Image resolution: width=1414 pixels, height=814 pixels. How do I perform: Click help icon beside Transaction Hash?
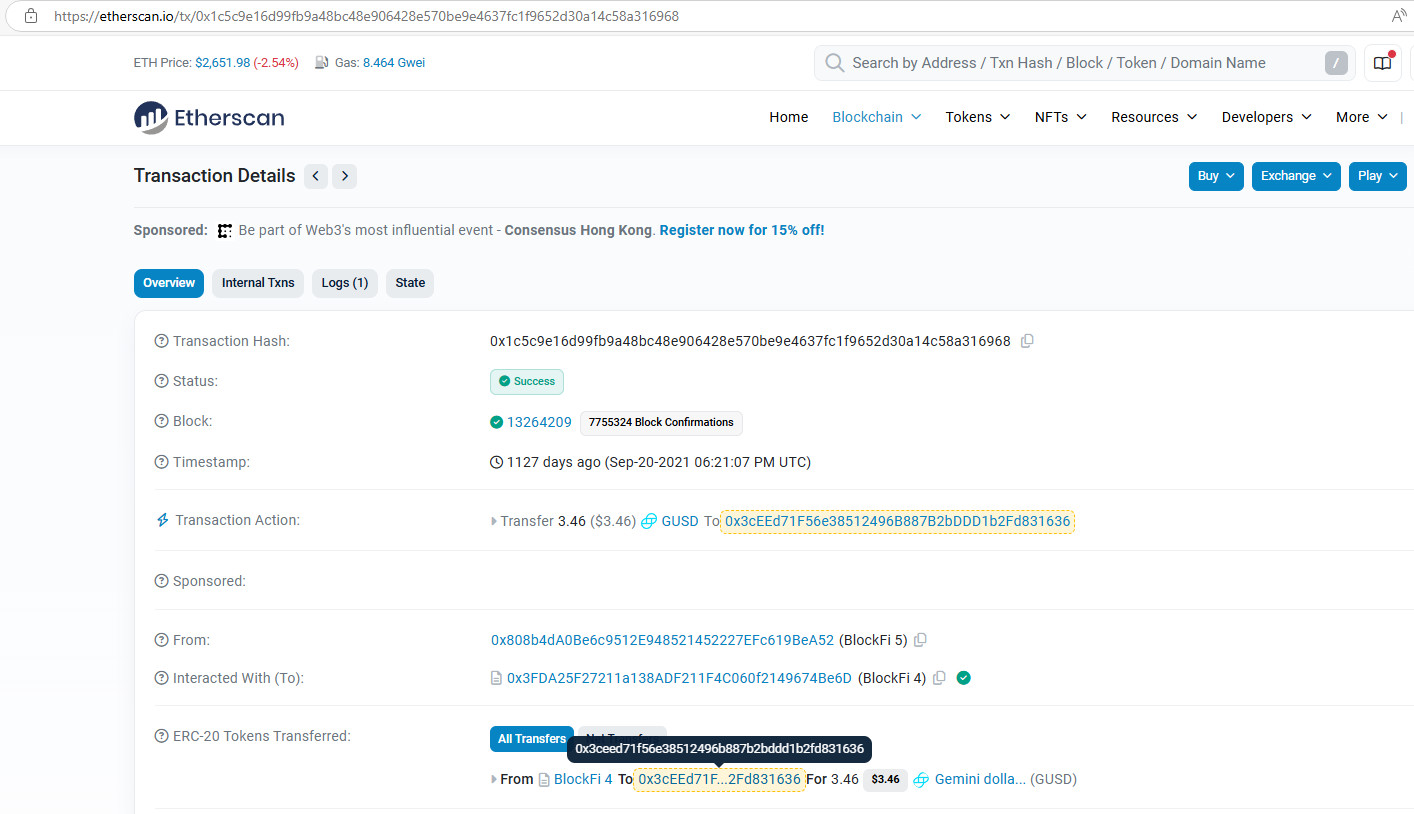click(x=161, y=341)
